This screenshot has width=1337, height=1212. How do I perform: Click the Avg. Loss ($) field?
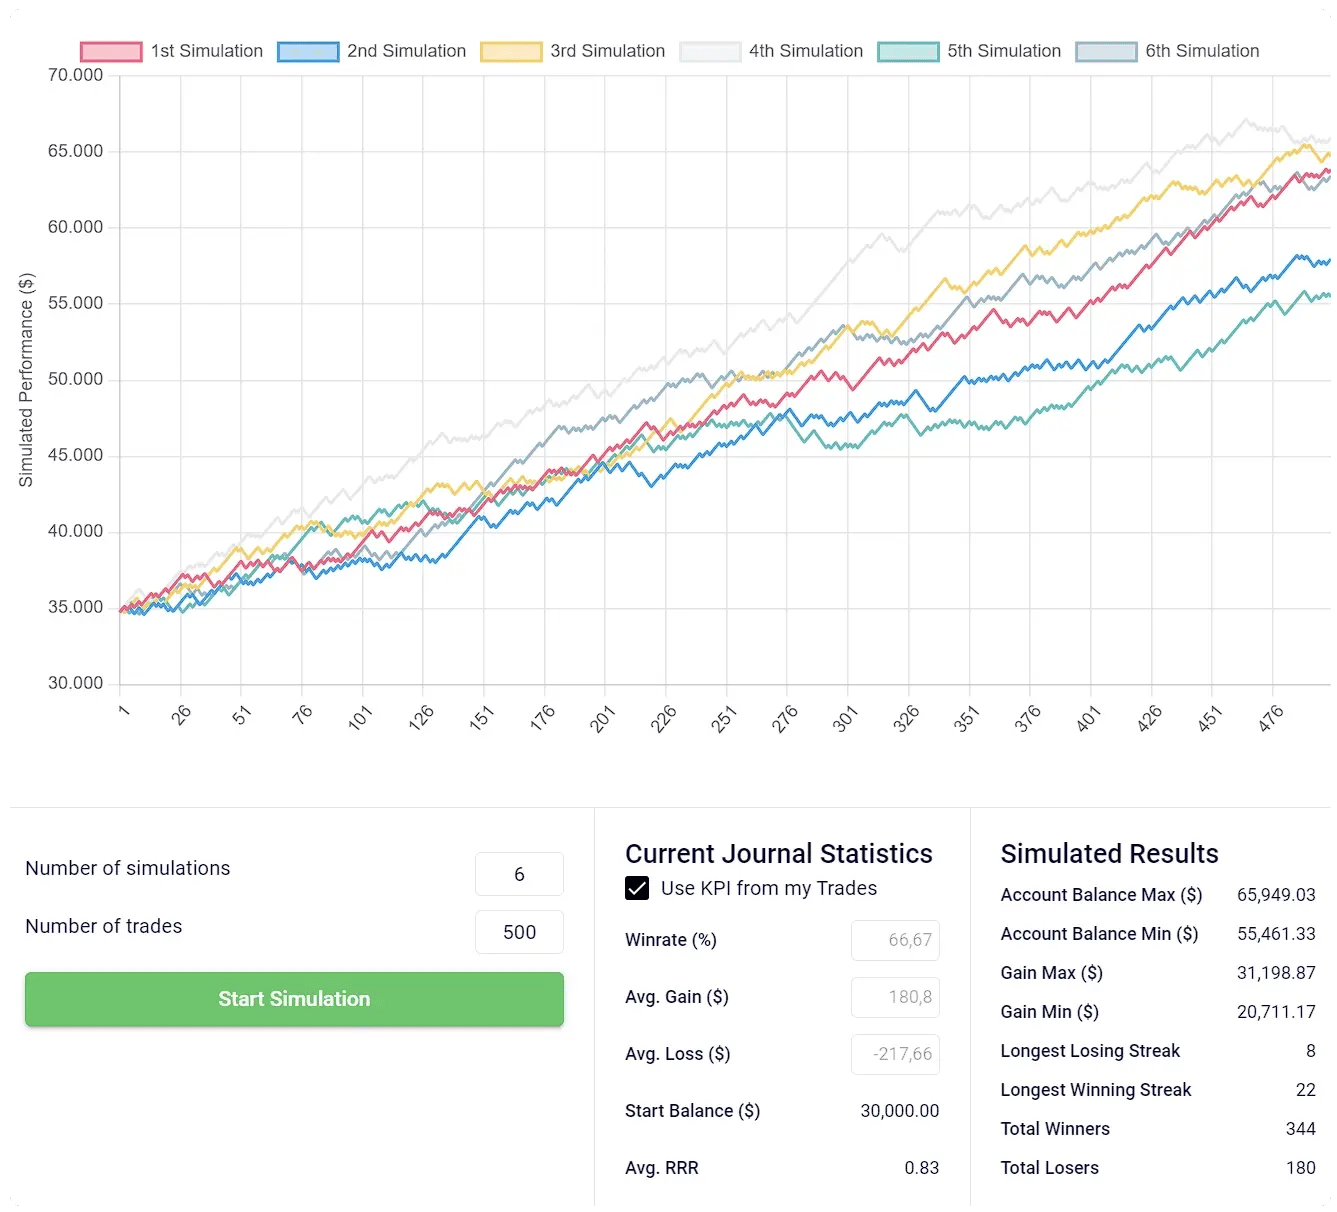click(895, 1054)
